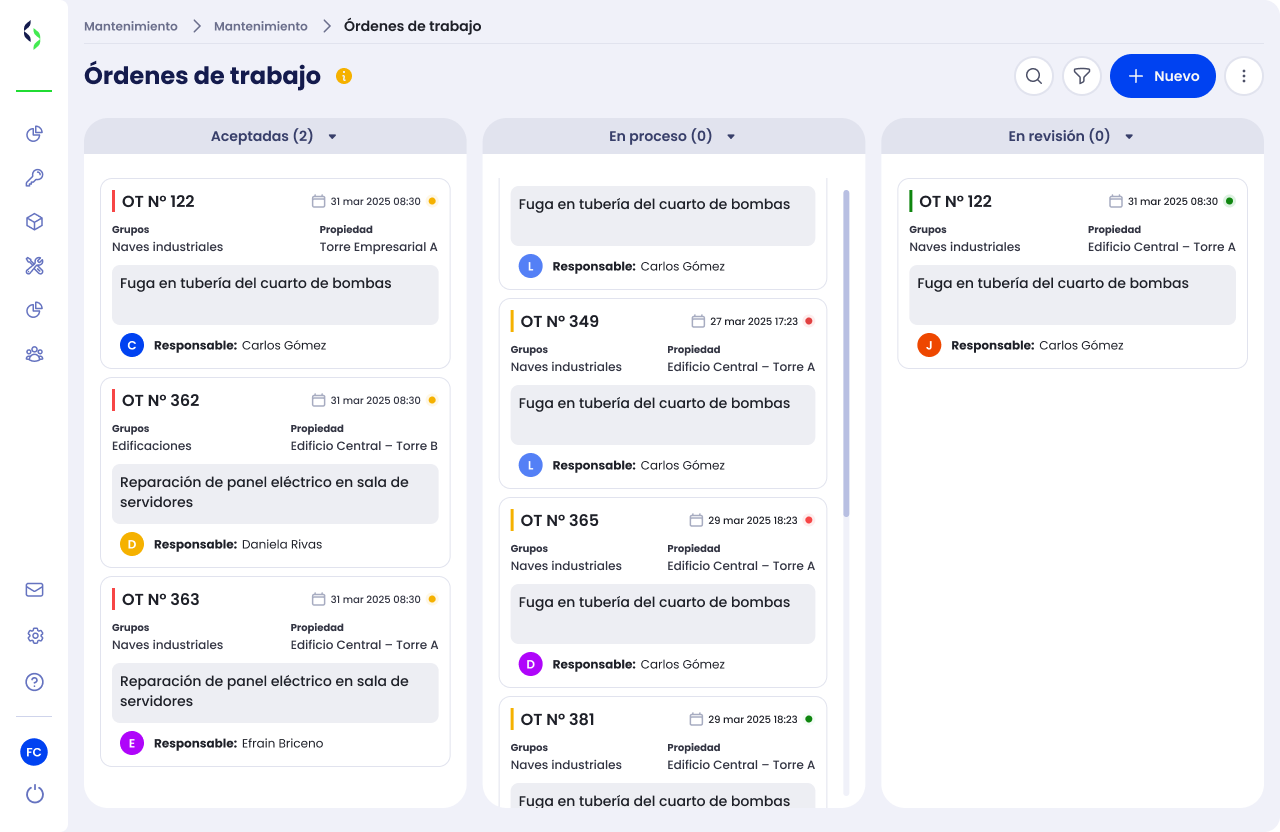
Task: Collapse the Aceptadas (2) column arrow
Action: click(x=333, y=137)
